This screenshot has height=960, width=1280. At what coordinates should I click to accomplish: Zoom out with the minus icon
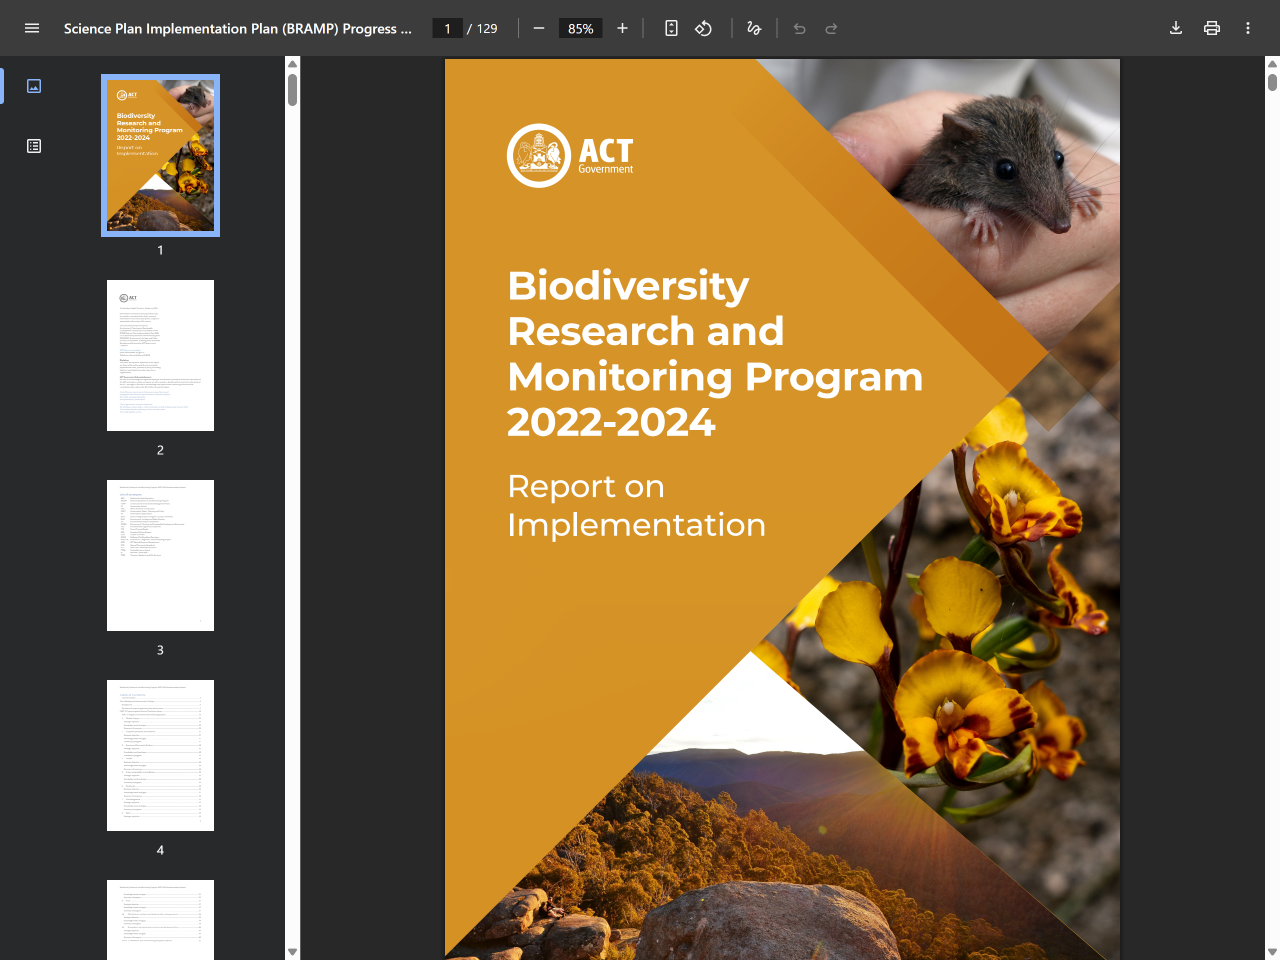539,28
